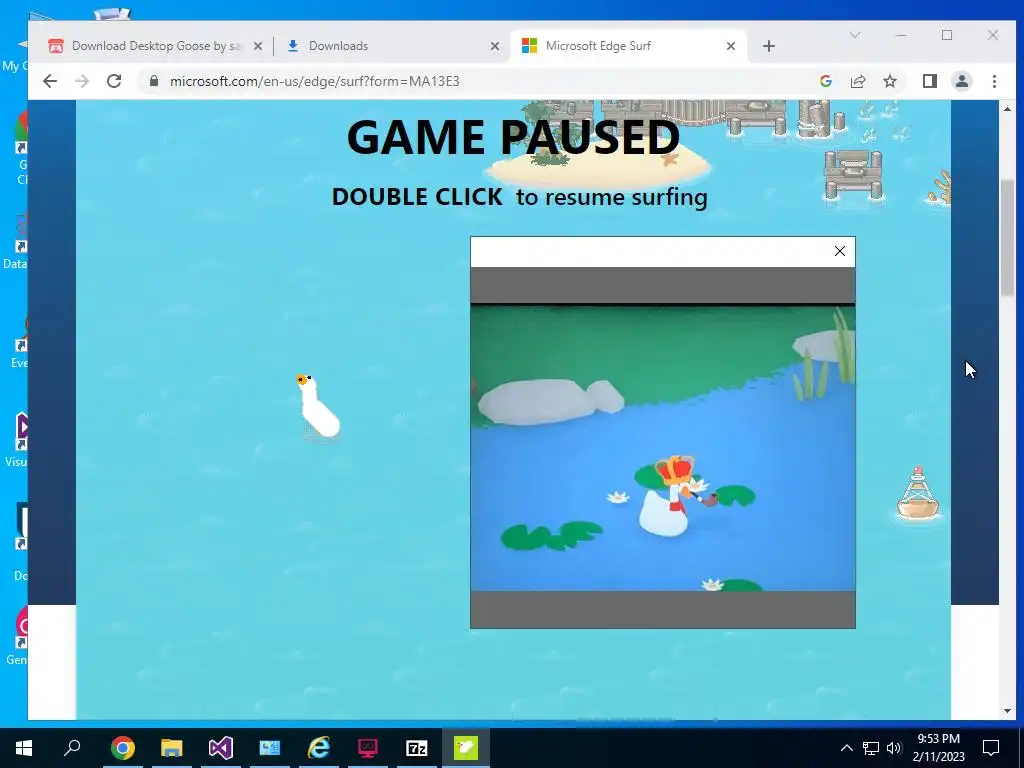Screen dimensions: 1024x768
Task: Open the pink monitor app on taskbar
Action: 368,748
